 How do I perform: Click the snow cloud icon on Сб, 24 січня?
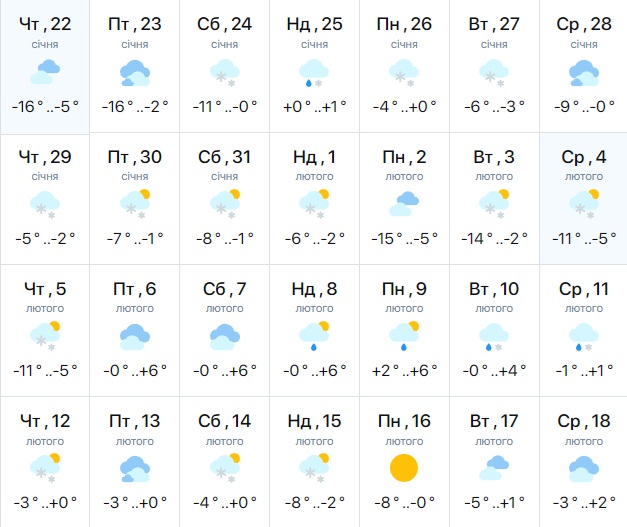click(x=224, y=72)
